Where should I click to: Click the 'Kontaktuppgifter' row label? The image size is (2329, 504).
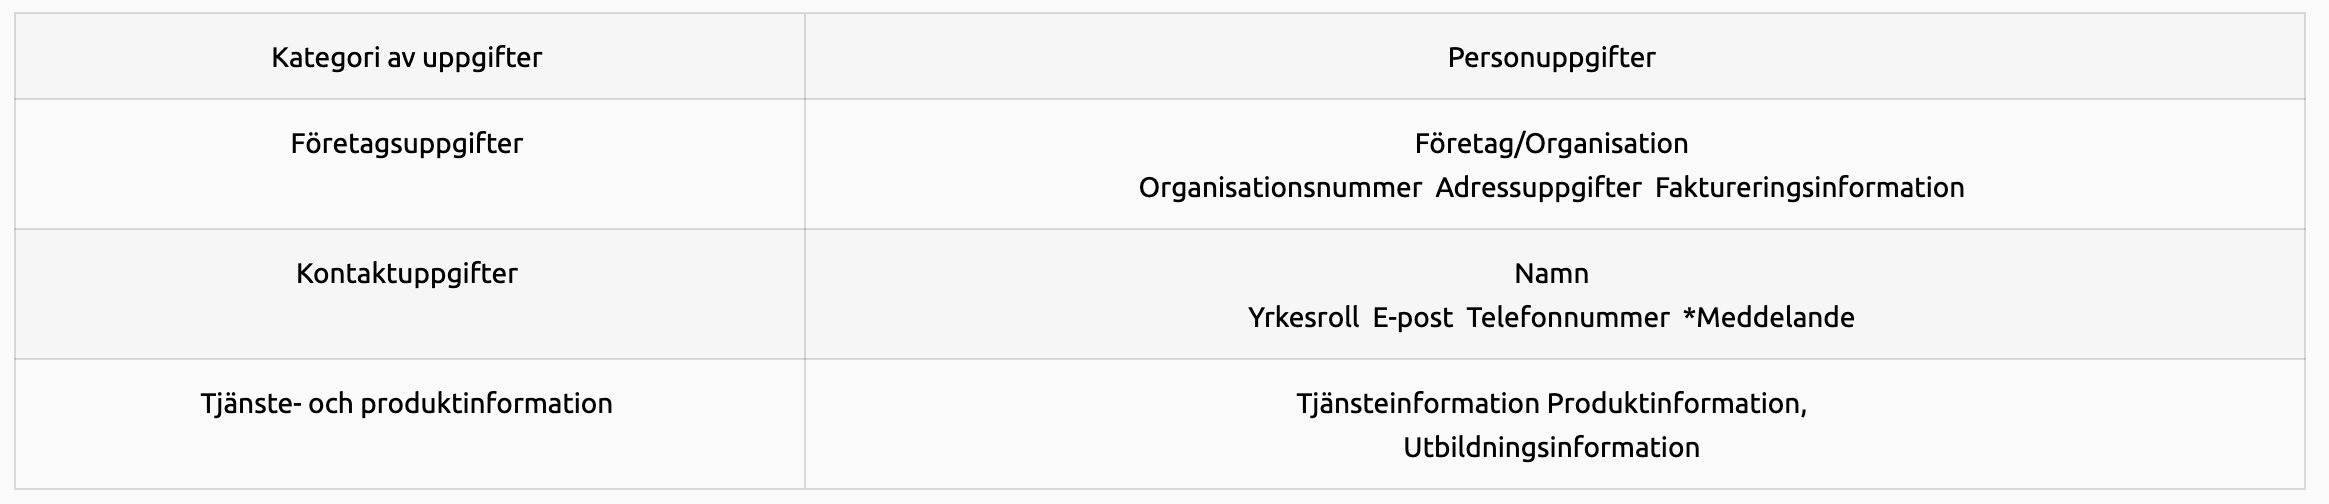(x=407, y=273)
